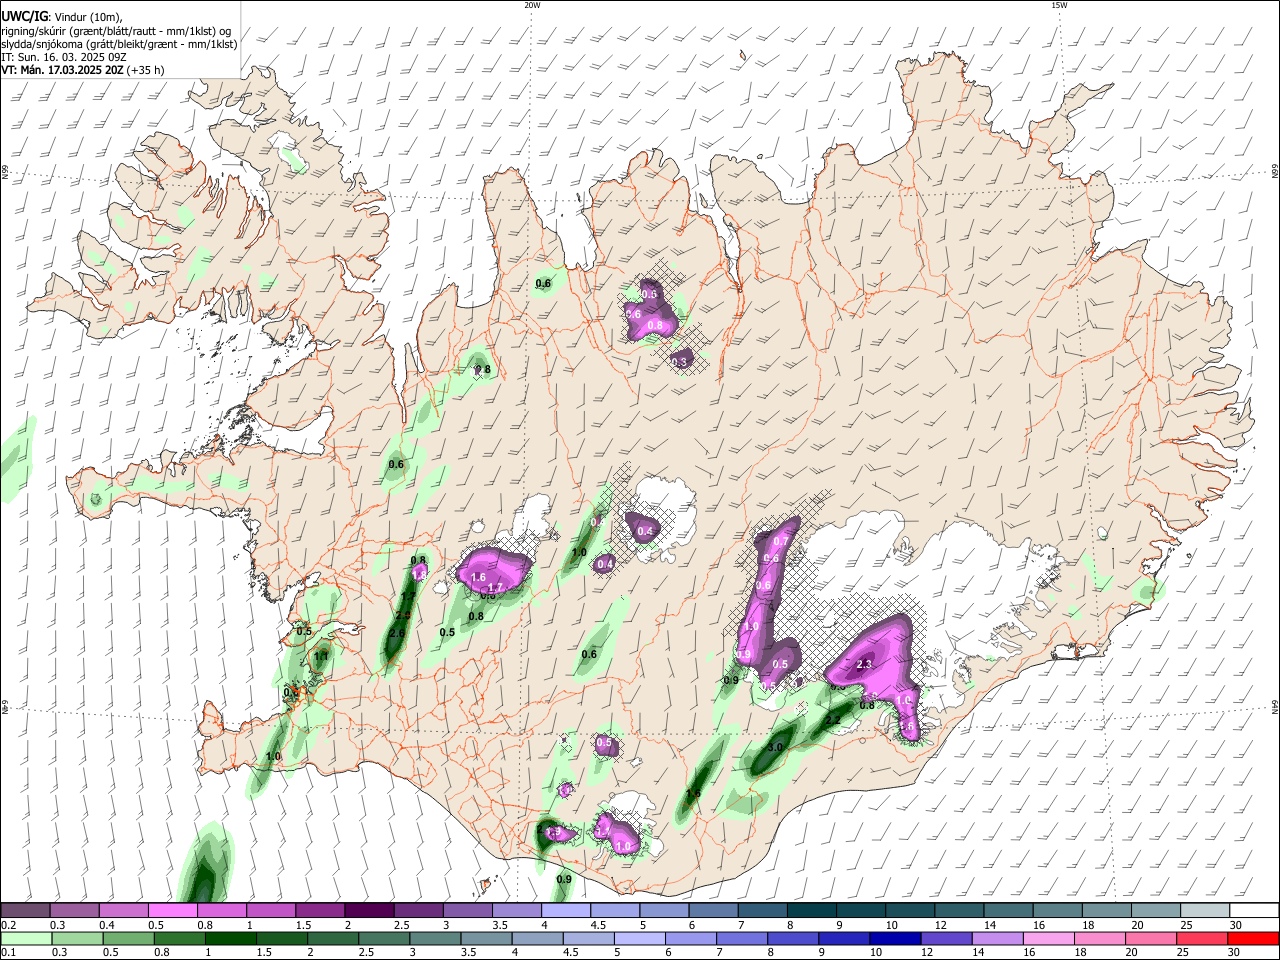The width and height of the screenshot is (1280, 960).
Task: Click the UWC/IG title text
Action: click(x=24, y=16)
